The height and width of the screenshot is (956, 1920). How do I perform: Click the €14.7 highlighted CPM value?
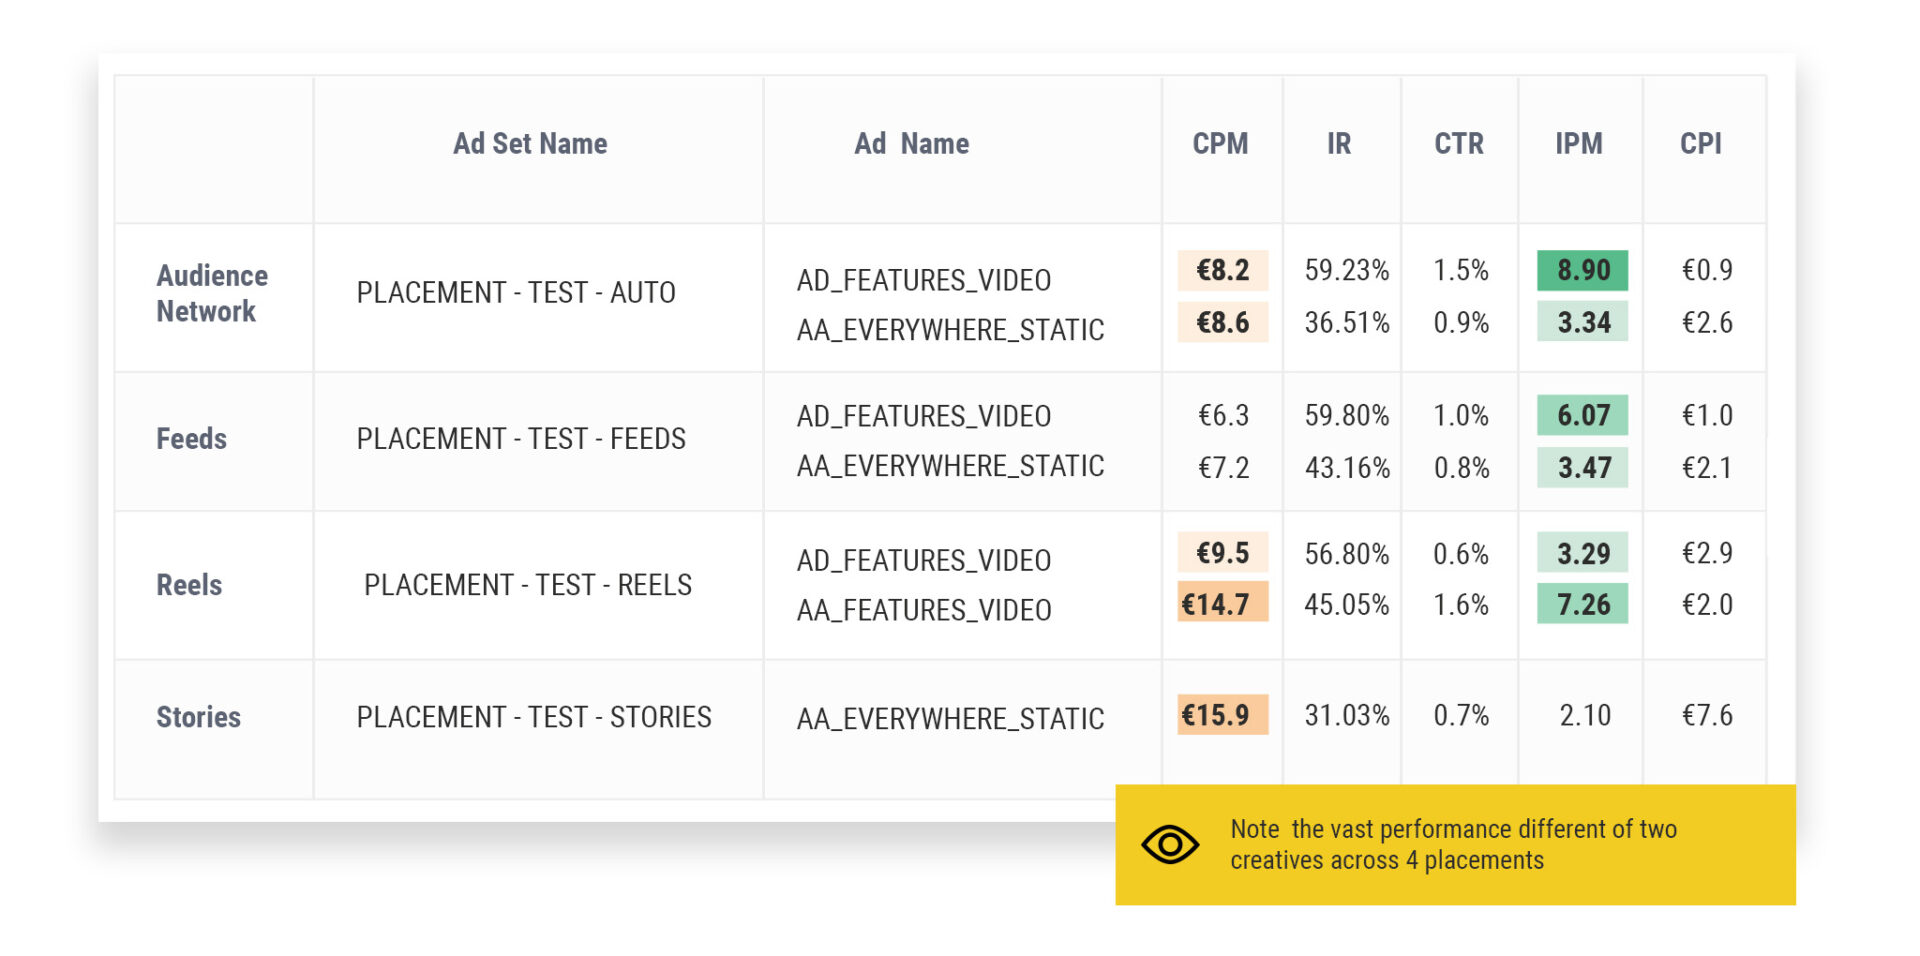(1221, 604)
